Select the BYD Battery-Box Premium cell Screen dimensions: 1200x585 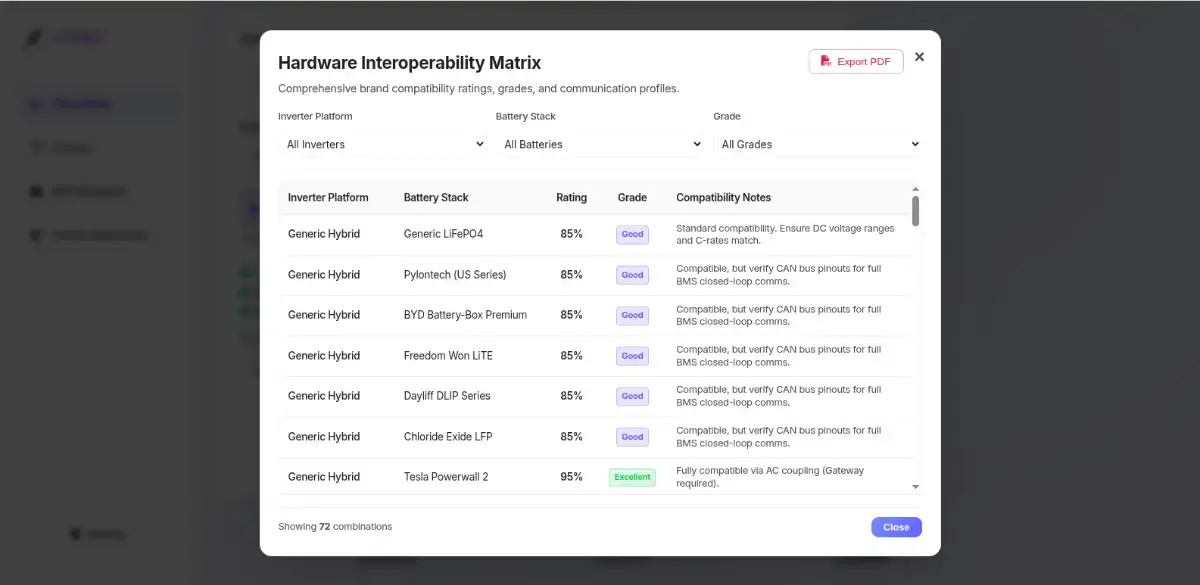point(465,315)
